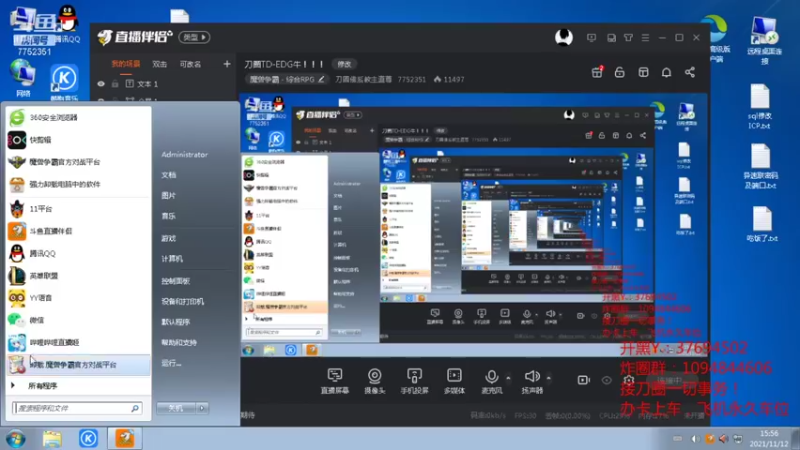Open 腾讯QQ in Start menu
This screenshot has height=450, width=800.
click(78, 254)
